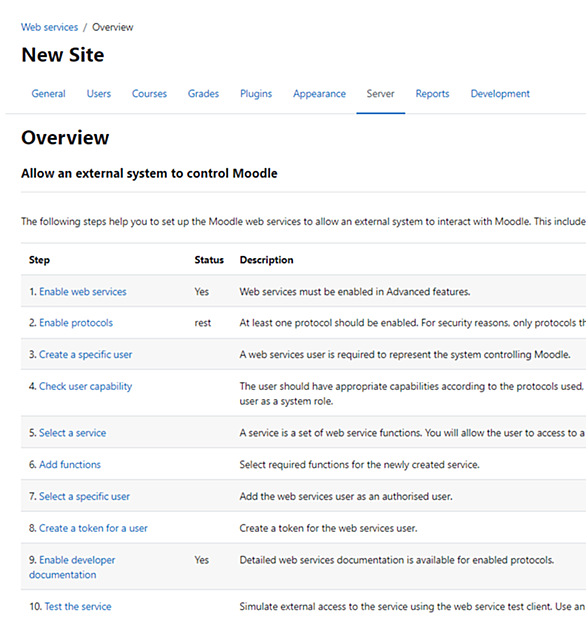Select the Yes status for Enable web services
Image resolution: width=586 pixels, height=633 pixels.
coord(201,291)
